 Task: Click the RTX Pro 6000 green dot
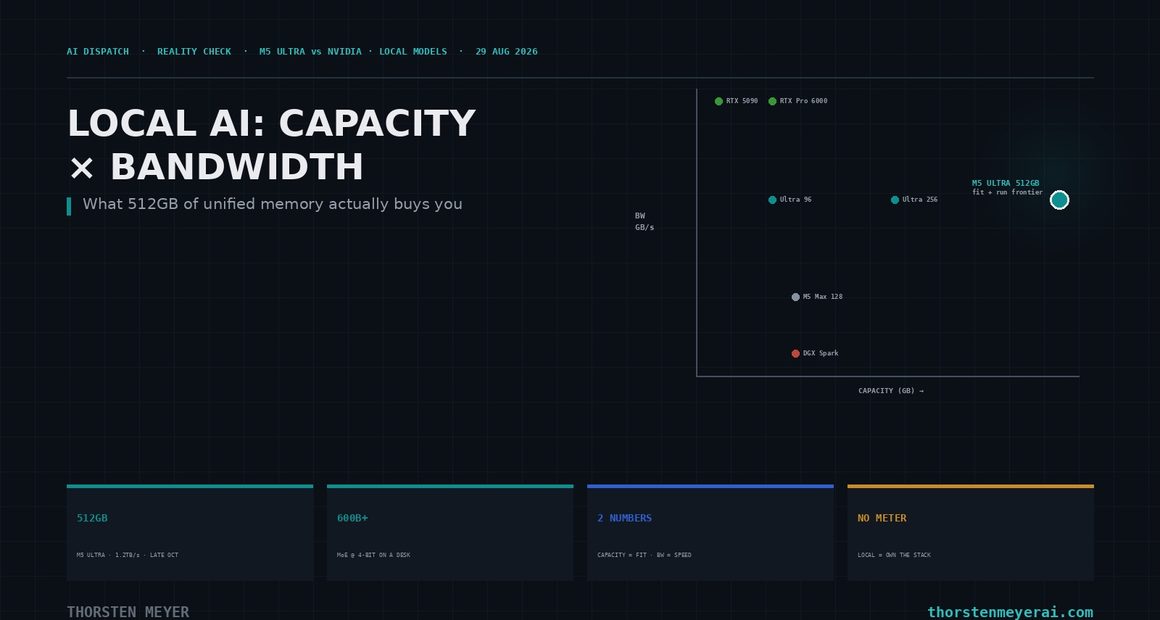pos(772,101)
